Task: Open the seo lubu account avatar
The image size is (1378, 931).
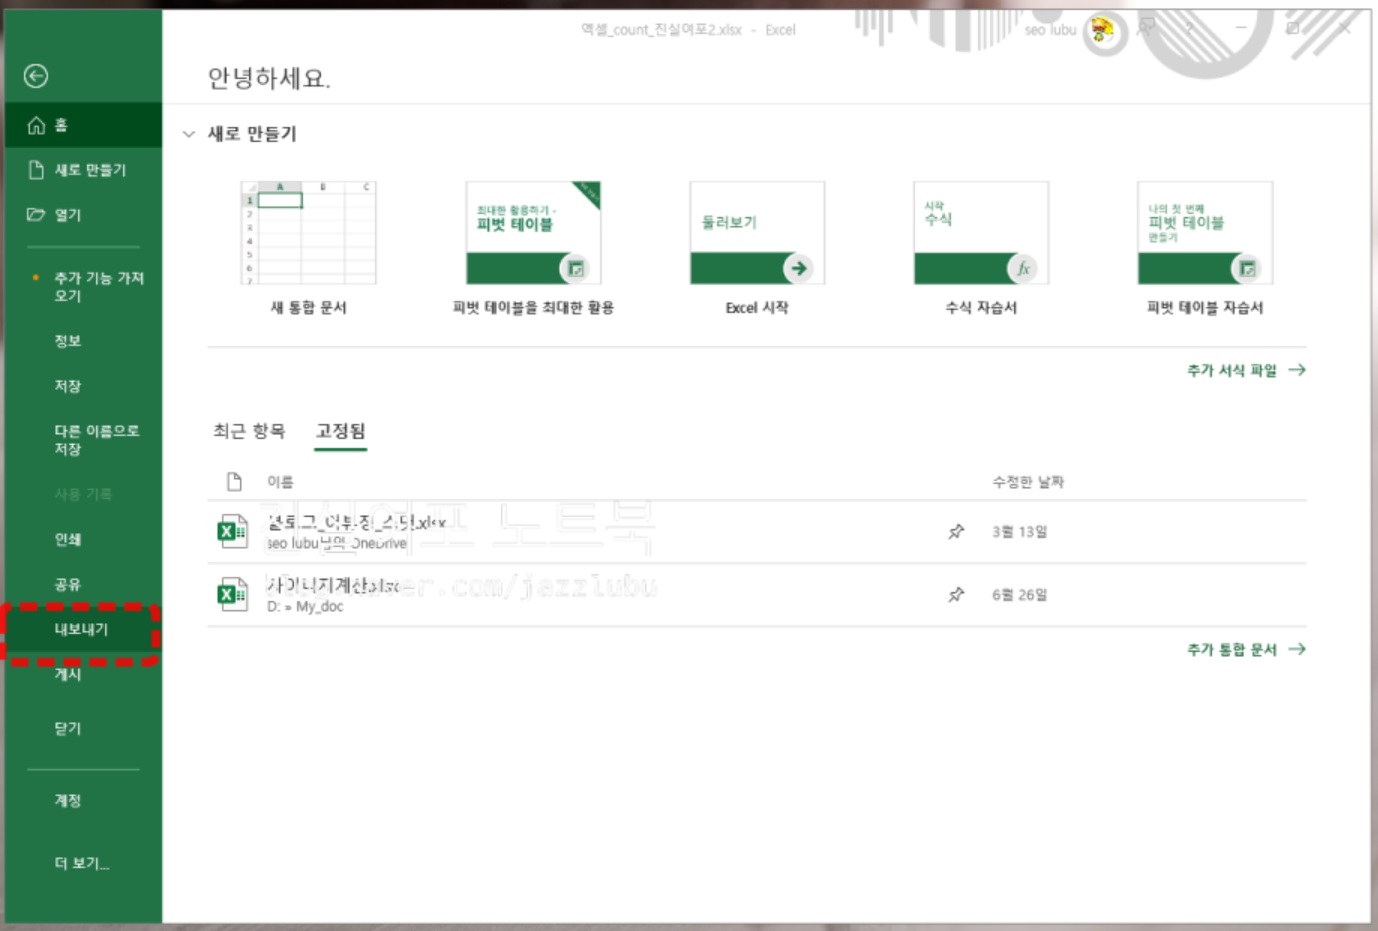Action: pyautogui.click(x=1103, y=30)
